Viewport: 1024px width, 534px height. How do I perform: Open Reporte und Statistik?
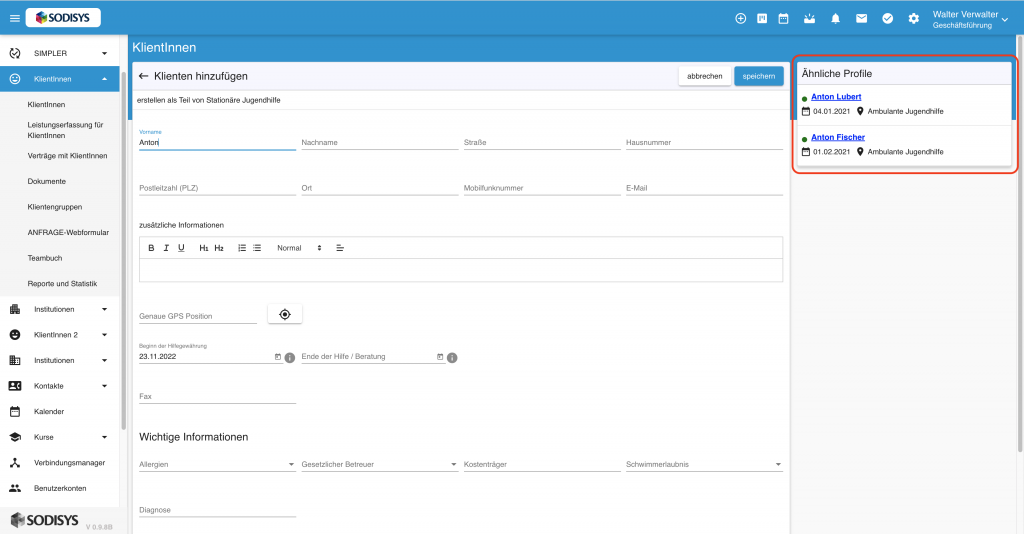point(62,283)
